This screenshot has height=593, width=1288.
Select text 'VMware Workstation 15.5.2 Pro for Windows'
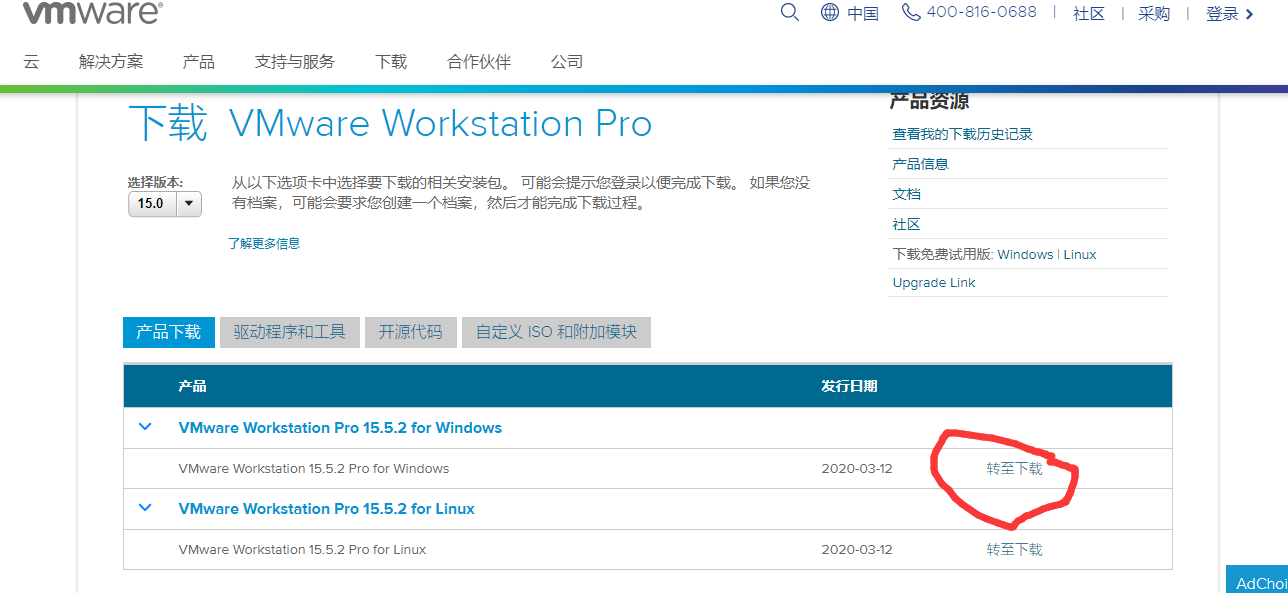pos(313,469)
